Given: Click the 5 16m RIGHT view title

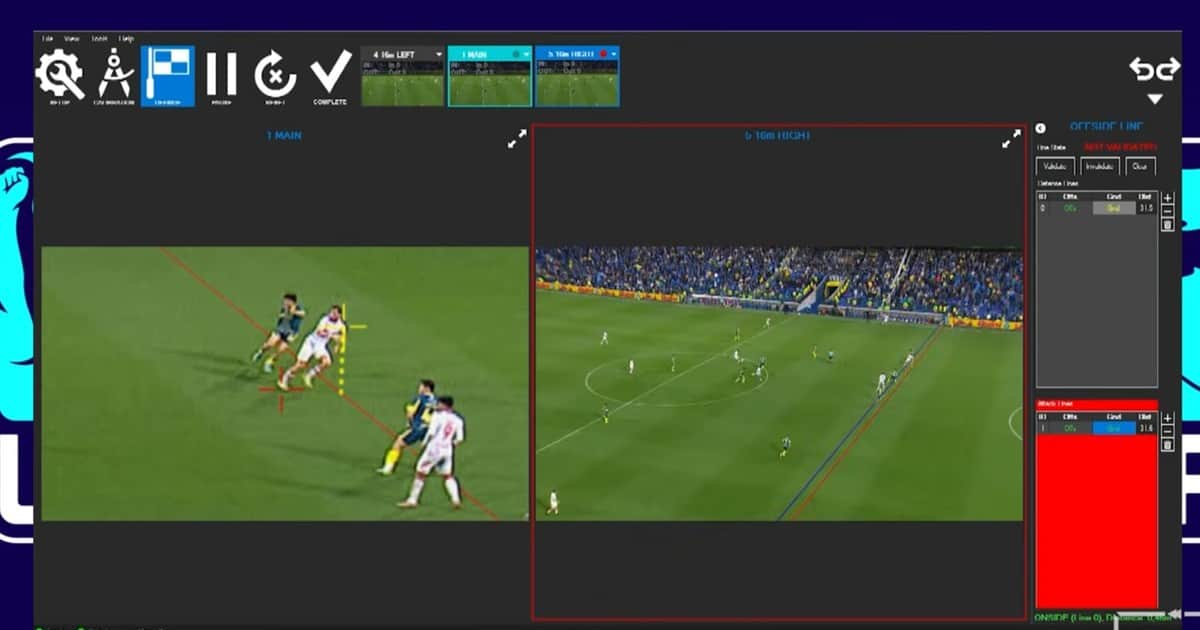Looking at the screenshot, I should [x=777, y=134].
